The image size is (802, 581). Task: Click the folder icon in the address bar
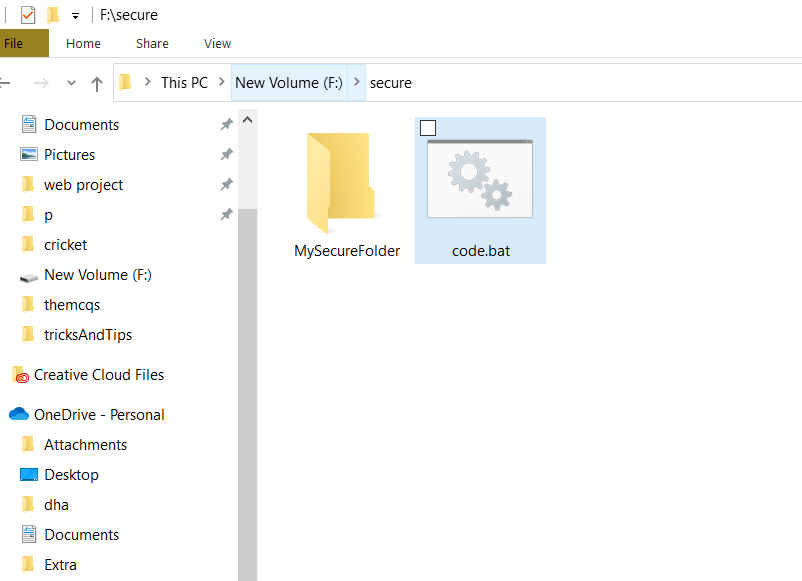click(x=125, y=82)
